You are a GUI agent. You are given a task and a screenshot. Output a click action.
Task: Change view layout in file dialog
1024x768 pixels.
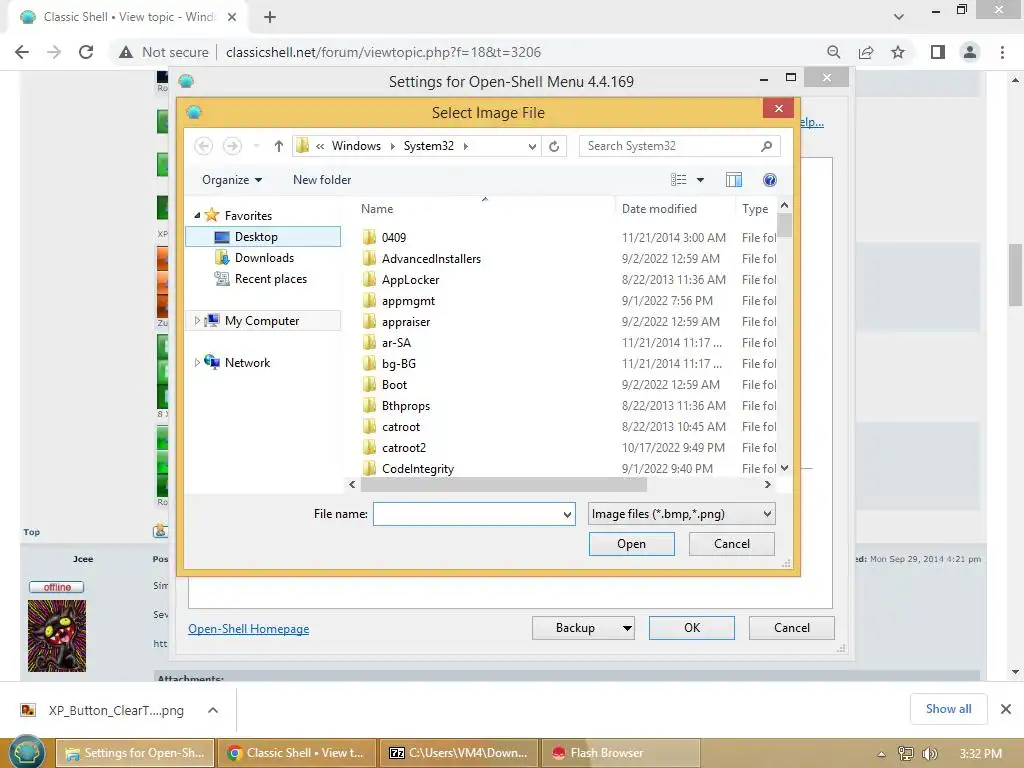(x=679, y=180)
